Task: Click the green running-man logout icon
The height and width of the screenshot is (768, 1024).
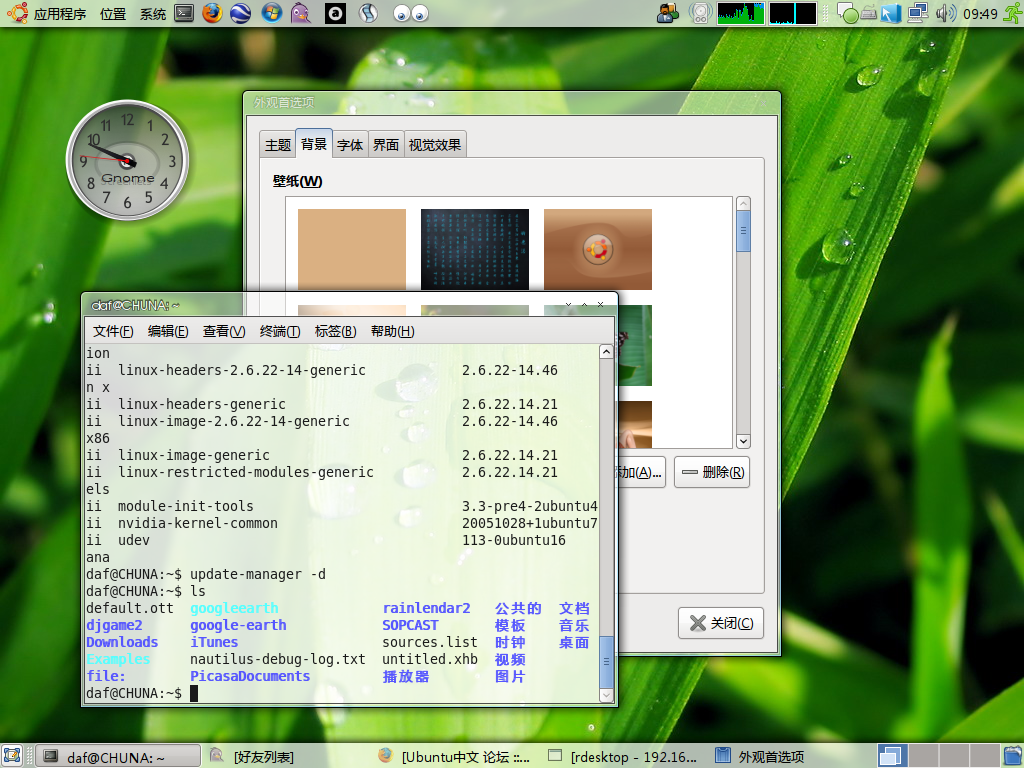Action: coord(1013,13)
